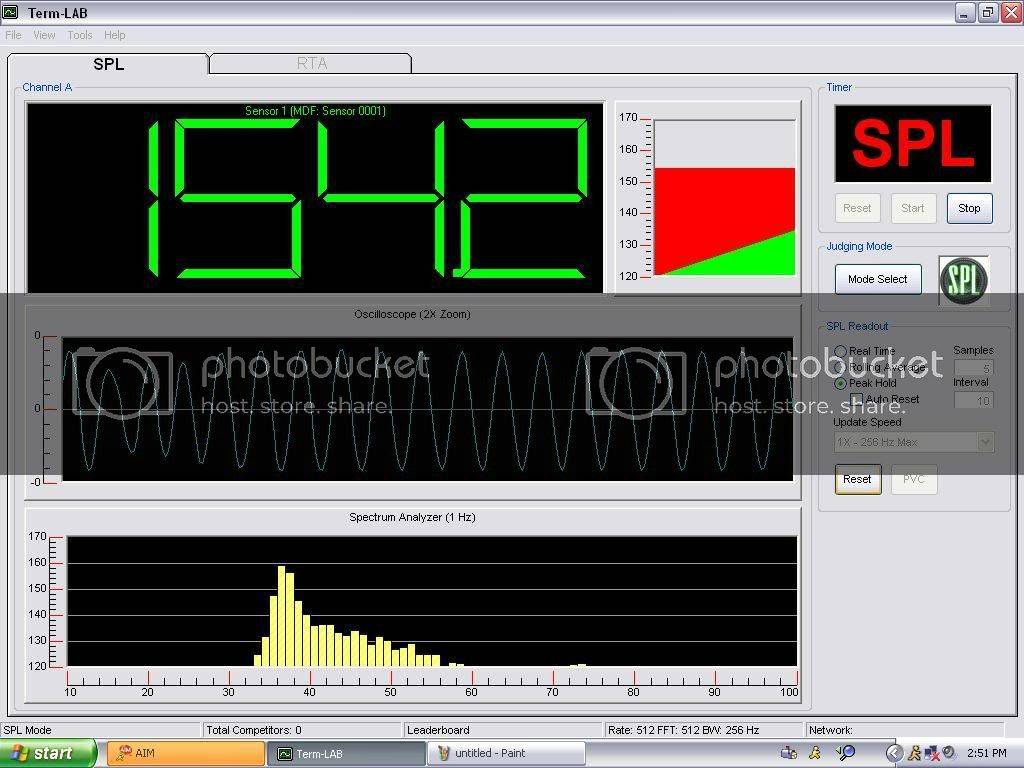
Task: Click the Samples input field
Action: click(974, 368)
